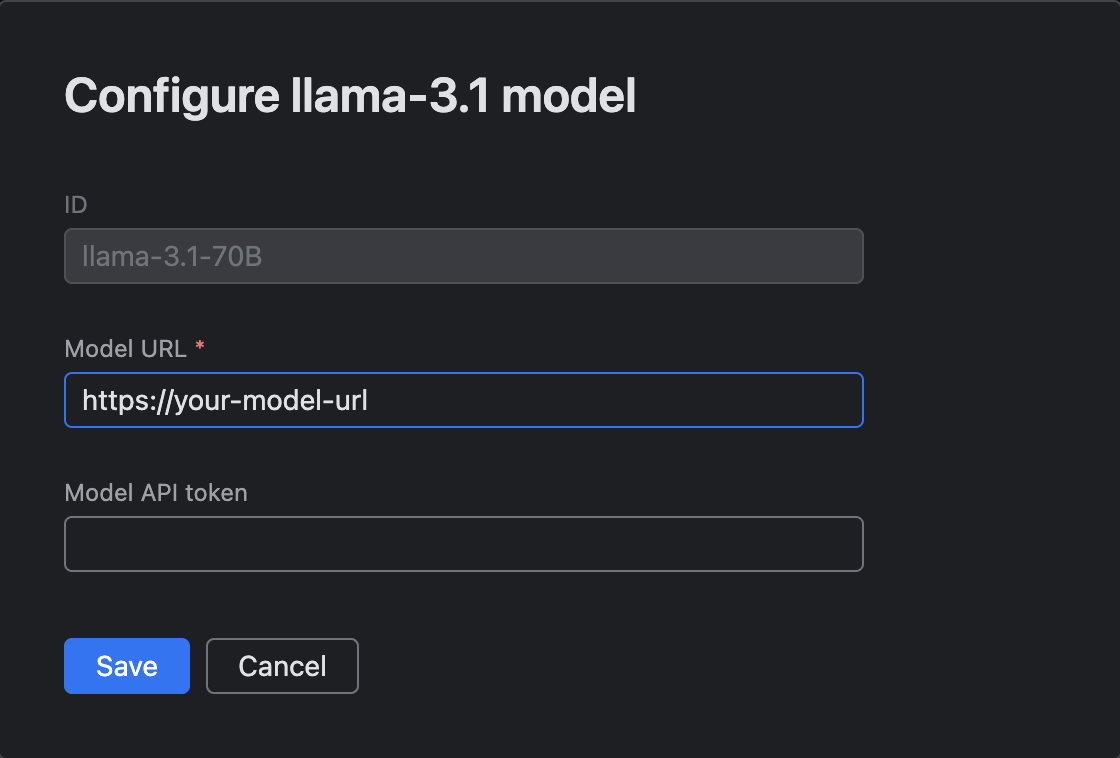Click the "ID" label above the field
1120x758 pixels.
pos(76,205)
